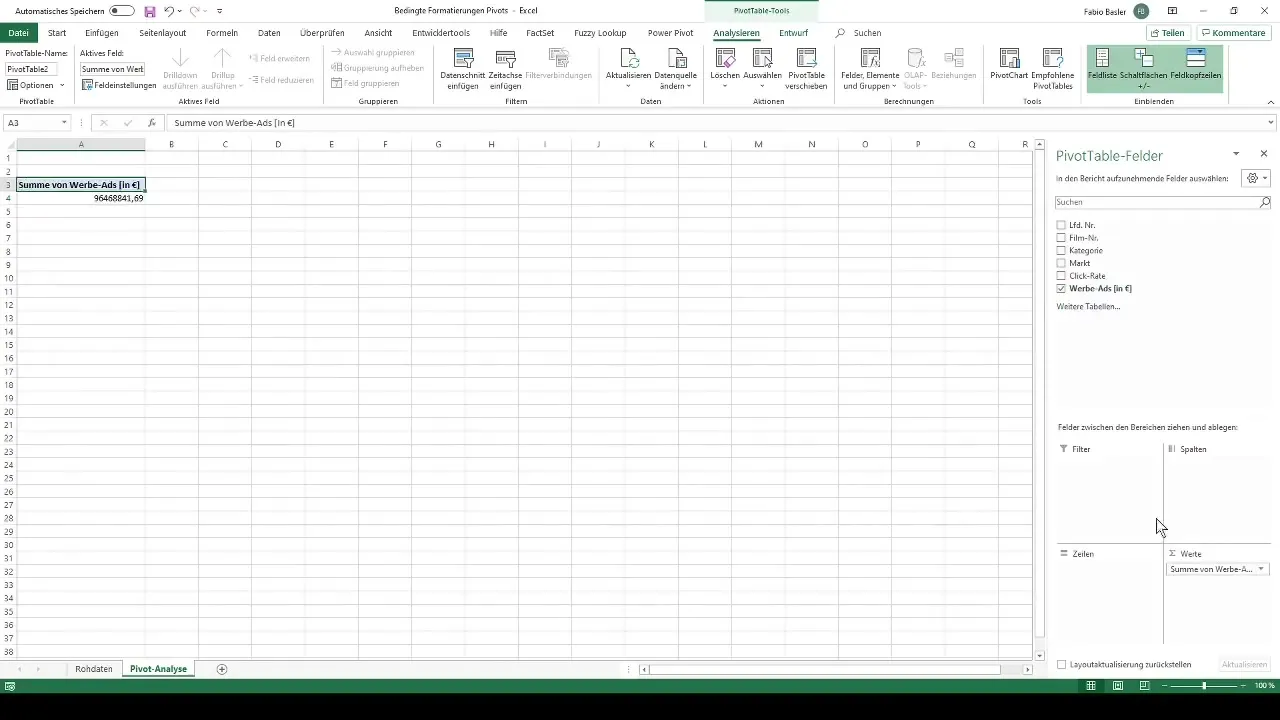This screenshot has height=720, width=1280.
Task: Switch to the Formeln tab
Action: 222,33
